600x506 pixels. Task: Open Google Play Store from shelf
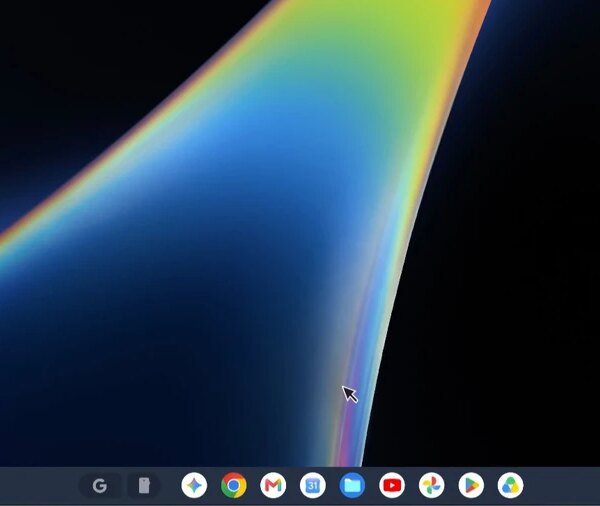point(471,485)
